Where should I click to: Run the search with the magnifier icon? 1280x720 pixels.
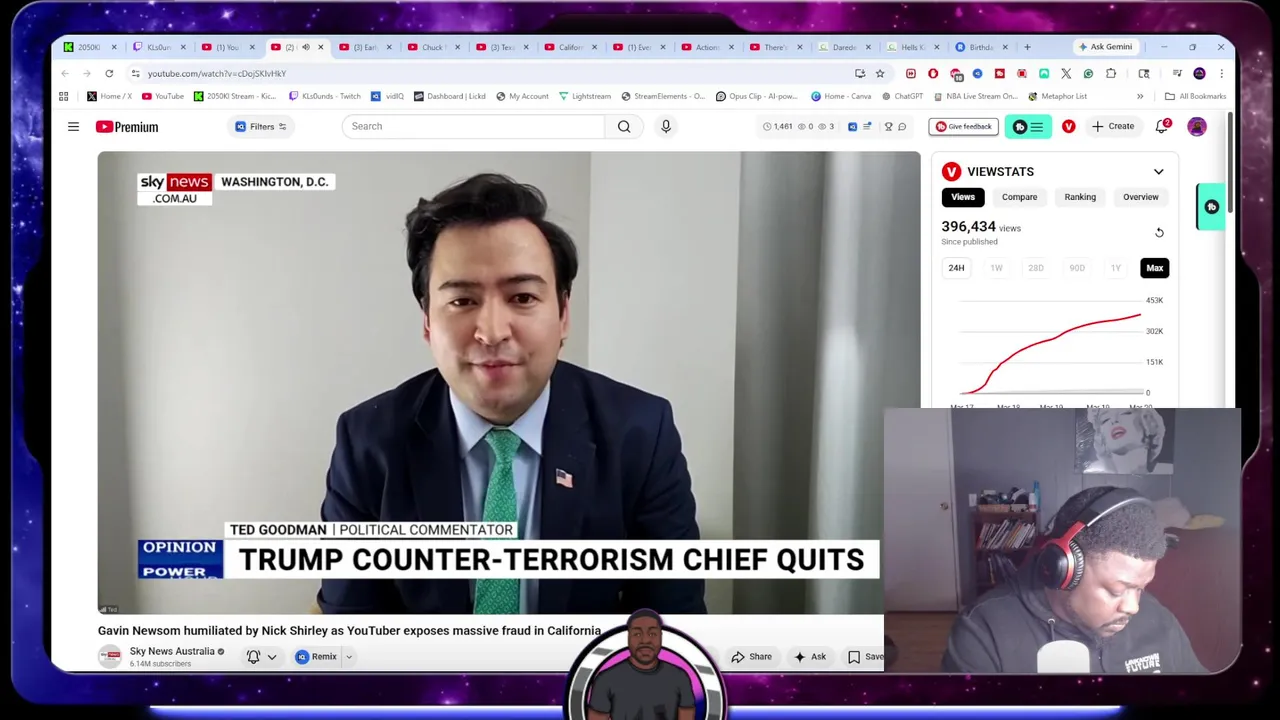(624, 126)
